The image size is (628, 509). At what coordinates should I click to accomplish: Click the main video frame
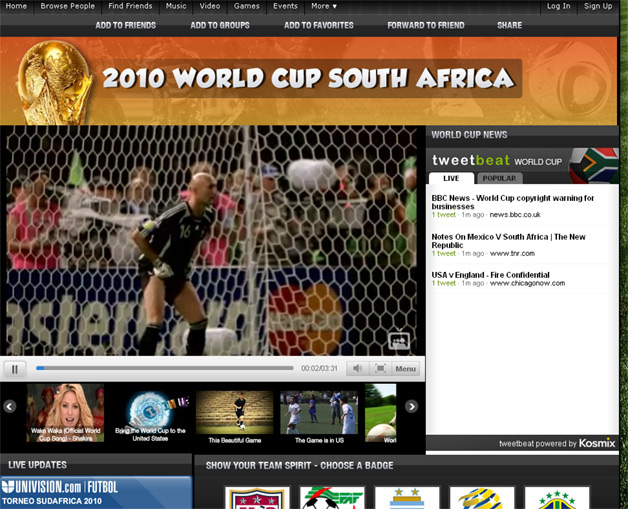click(212, 240)
